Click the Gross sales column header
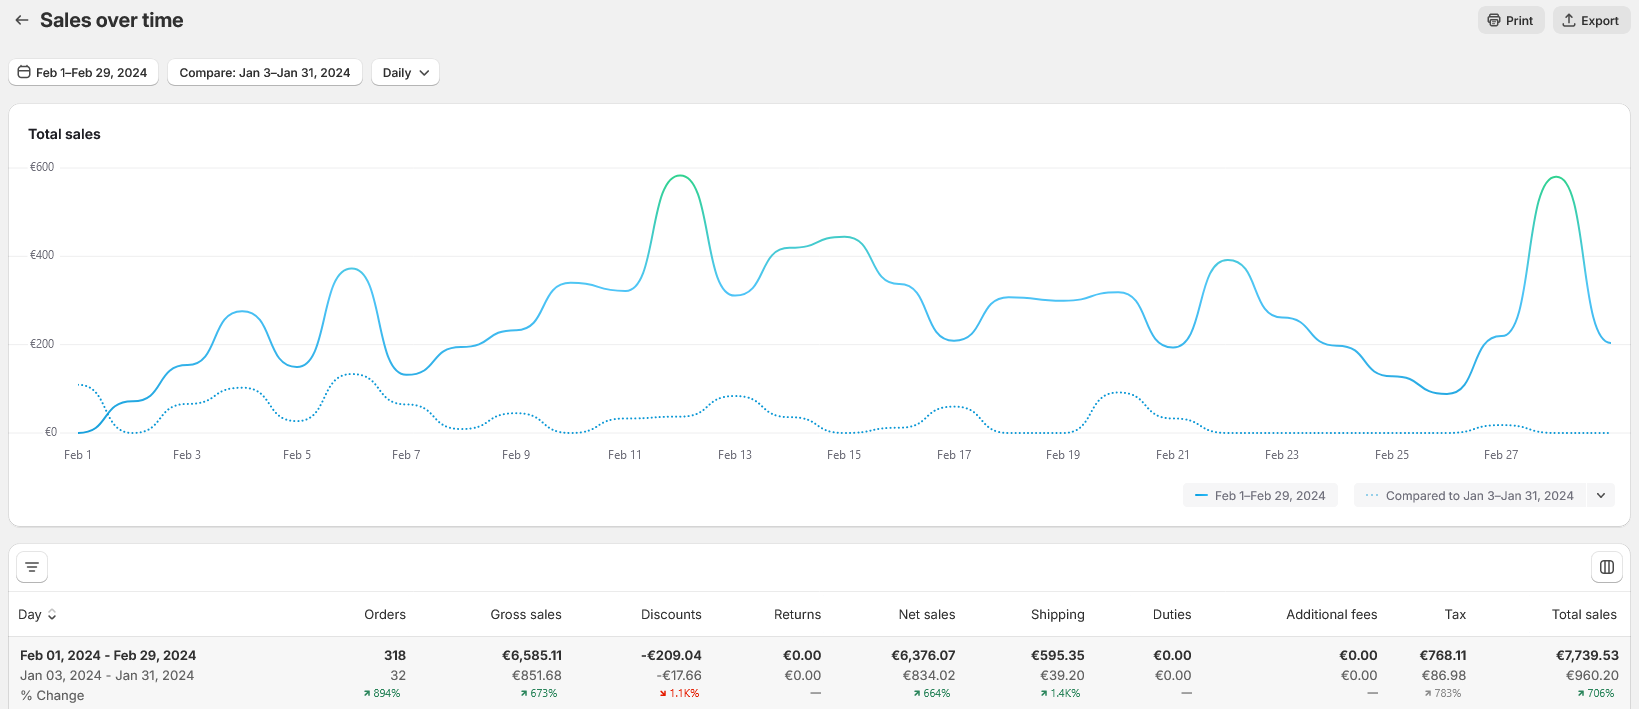 point(526,615)
